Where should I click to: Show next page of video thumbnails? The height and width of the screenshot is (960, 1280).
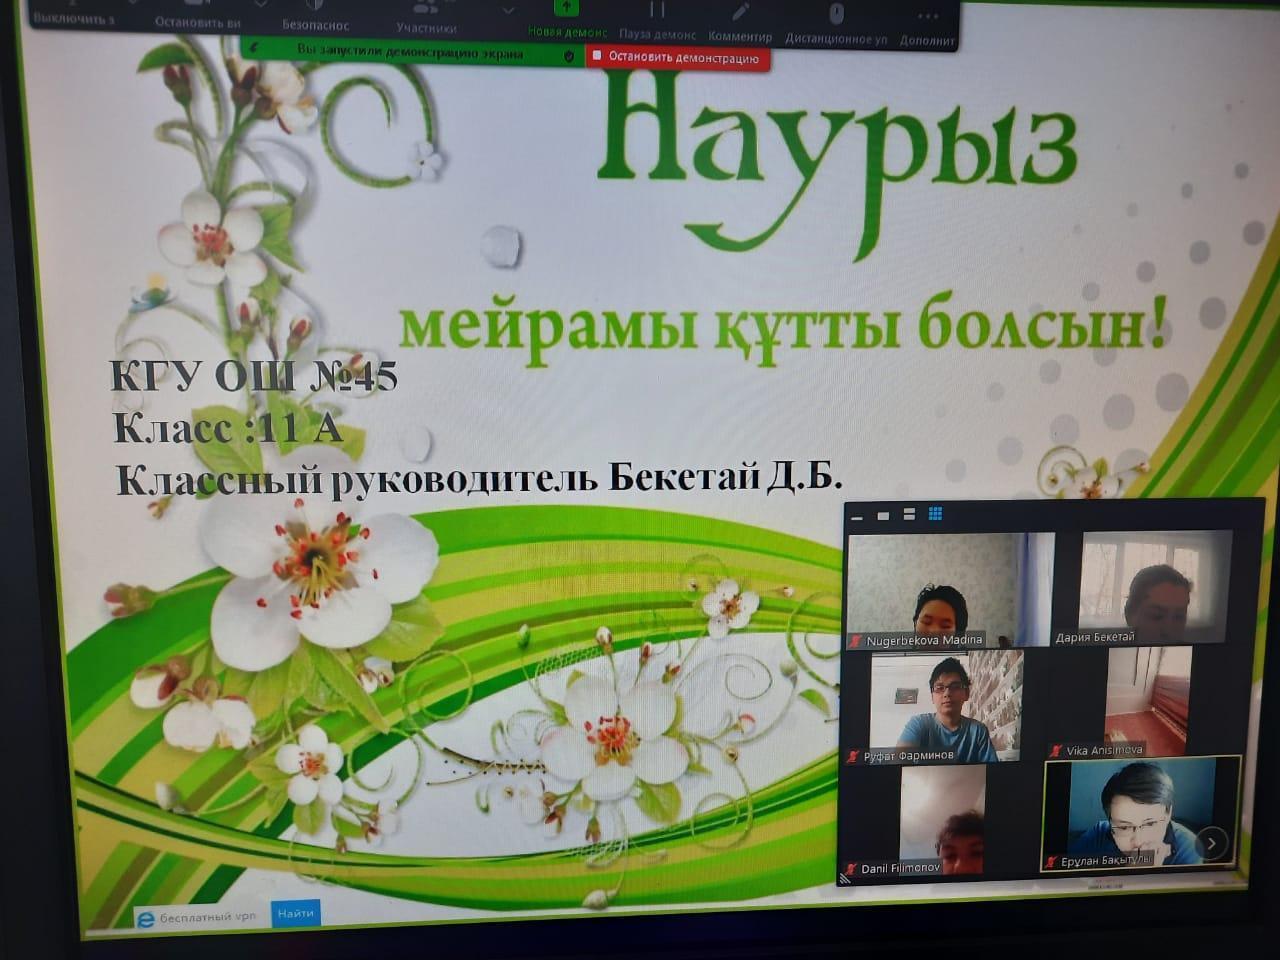1211,843
